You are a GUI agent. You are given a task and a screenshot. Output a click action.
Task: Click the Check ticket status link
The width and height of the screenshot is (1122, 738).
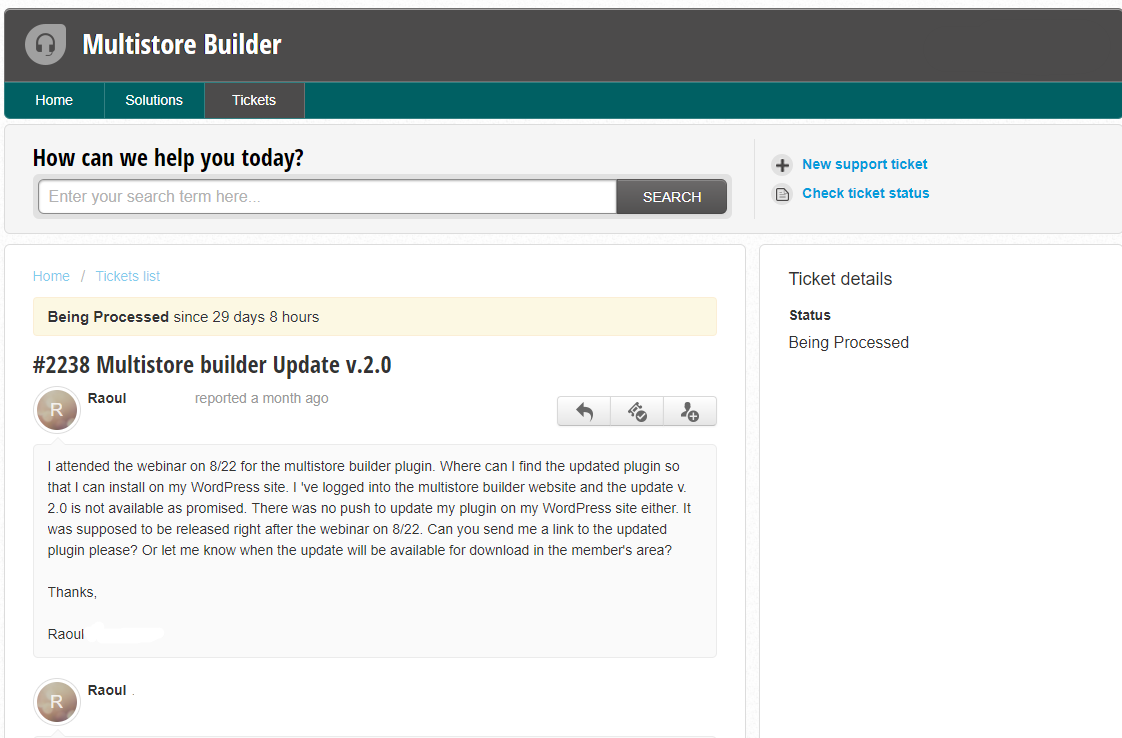click(x=865, y=193)
